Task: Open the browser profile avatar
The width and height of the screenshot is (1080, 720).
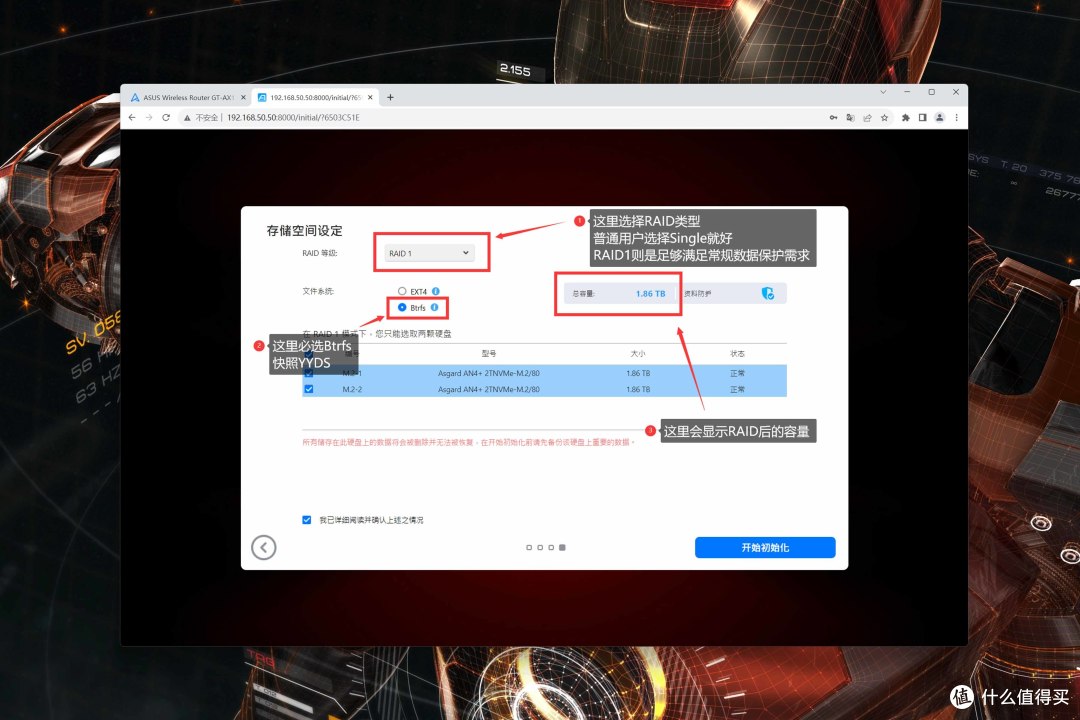Action: pyautogui.click(x=939, y=118)
